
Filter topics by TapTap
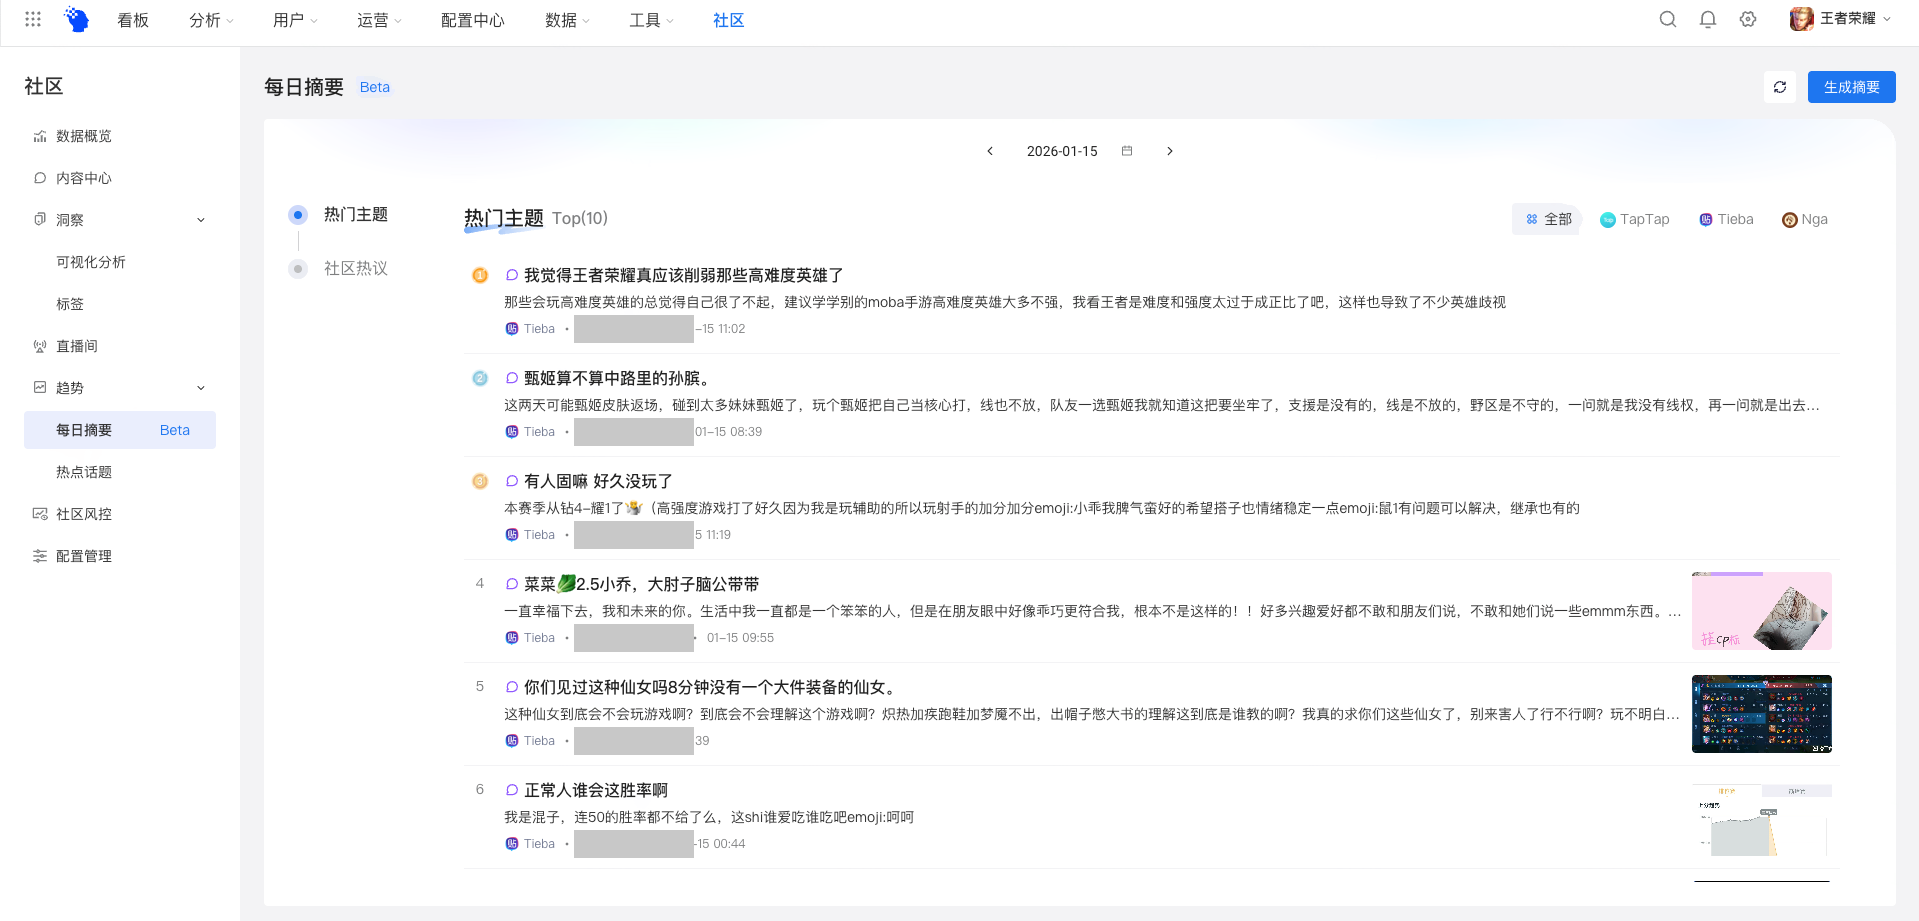point(1634,219)
